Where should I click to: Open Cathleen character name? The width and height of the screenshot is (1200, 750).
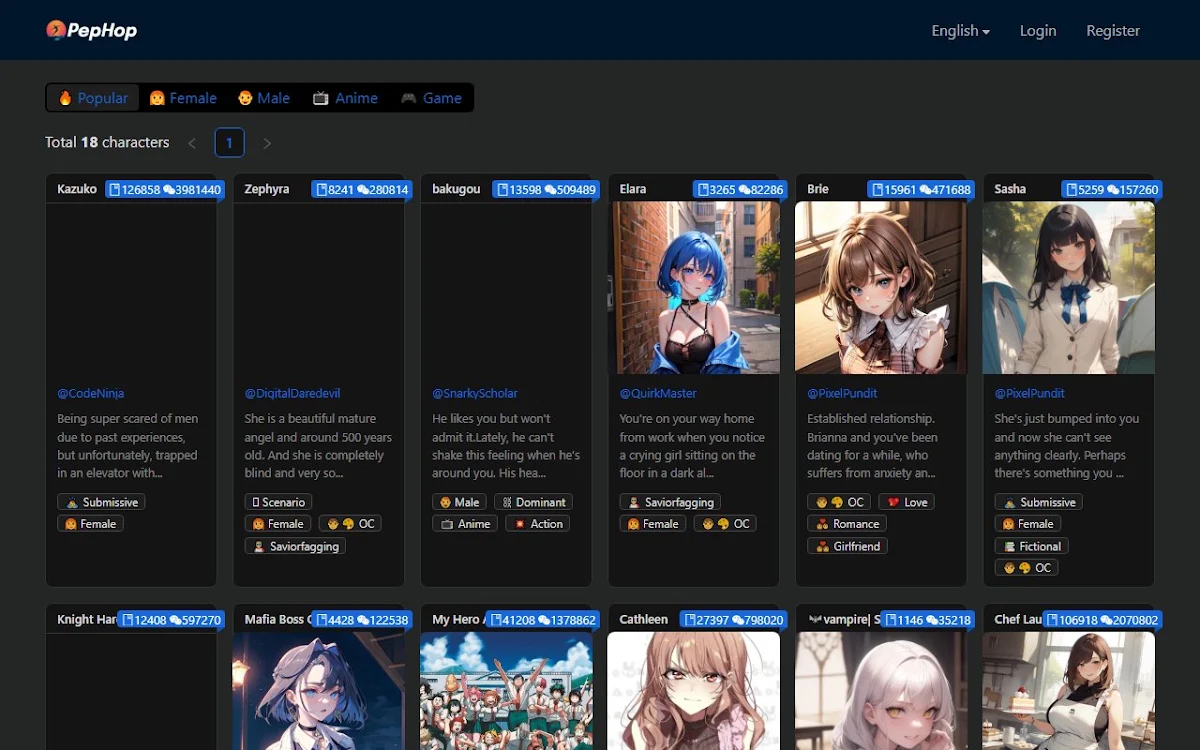[x=644, y=619]
